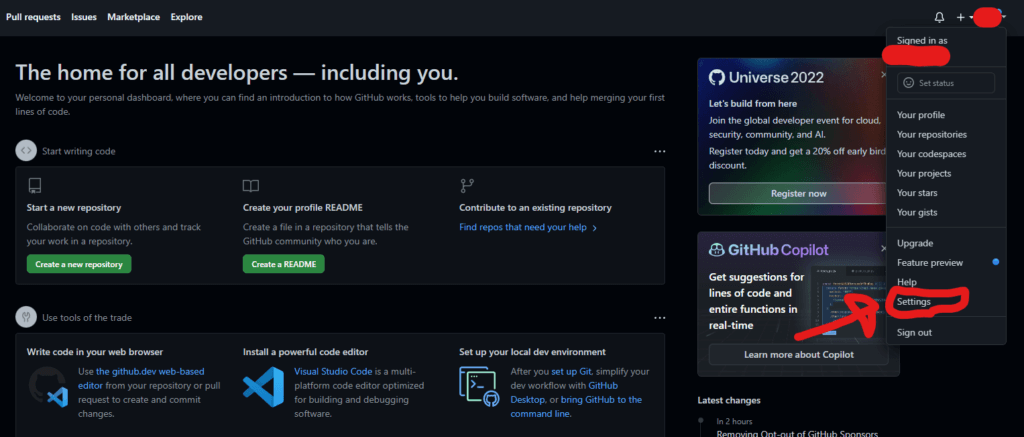Click the Write code in your web browser title
Viewport: 1024px width, 437px height.
click(95, 352)
